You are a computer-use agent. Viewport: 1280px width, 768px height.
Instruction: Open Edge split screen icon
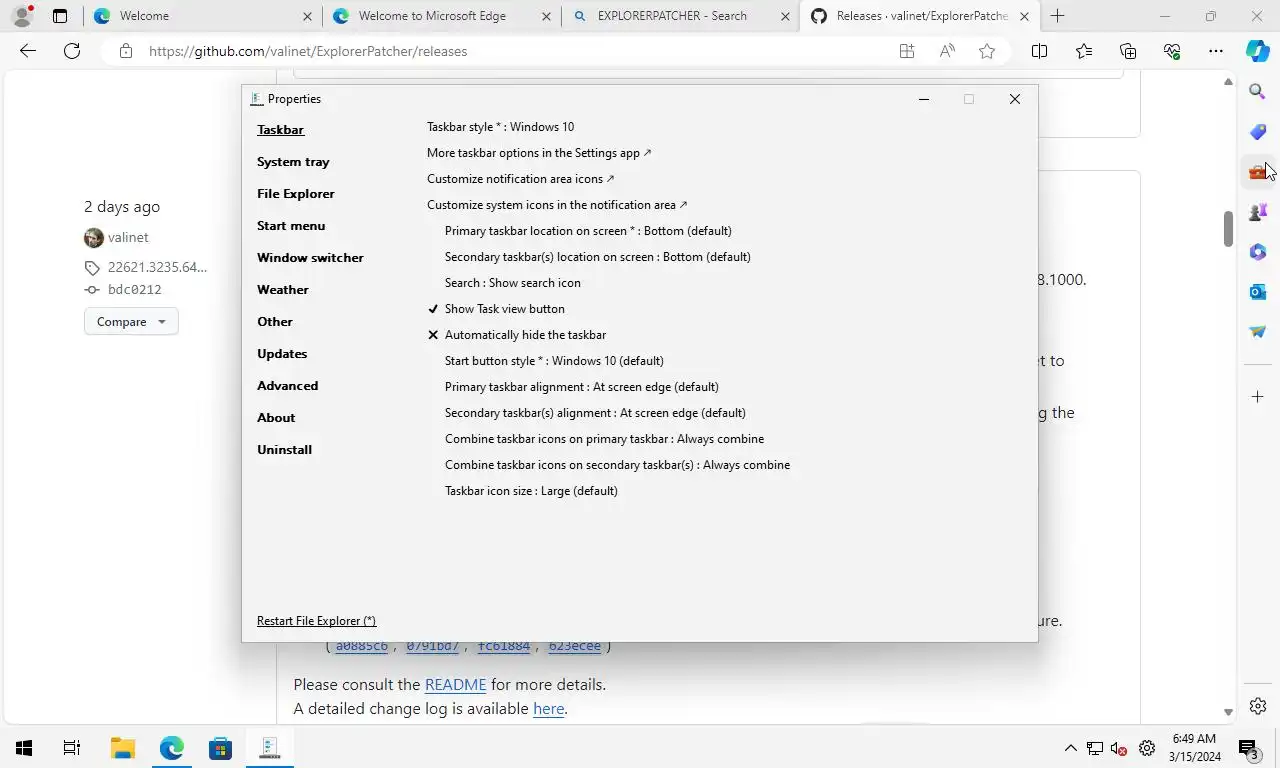(1039, 51)
